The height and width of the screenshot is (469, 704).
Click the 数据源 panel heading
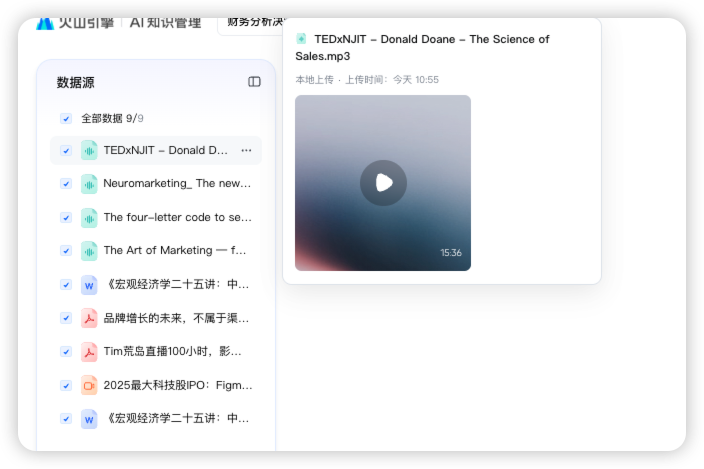coord(75,83)
